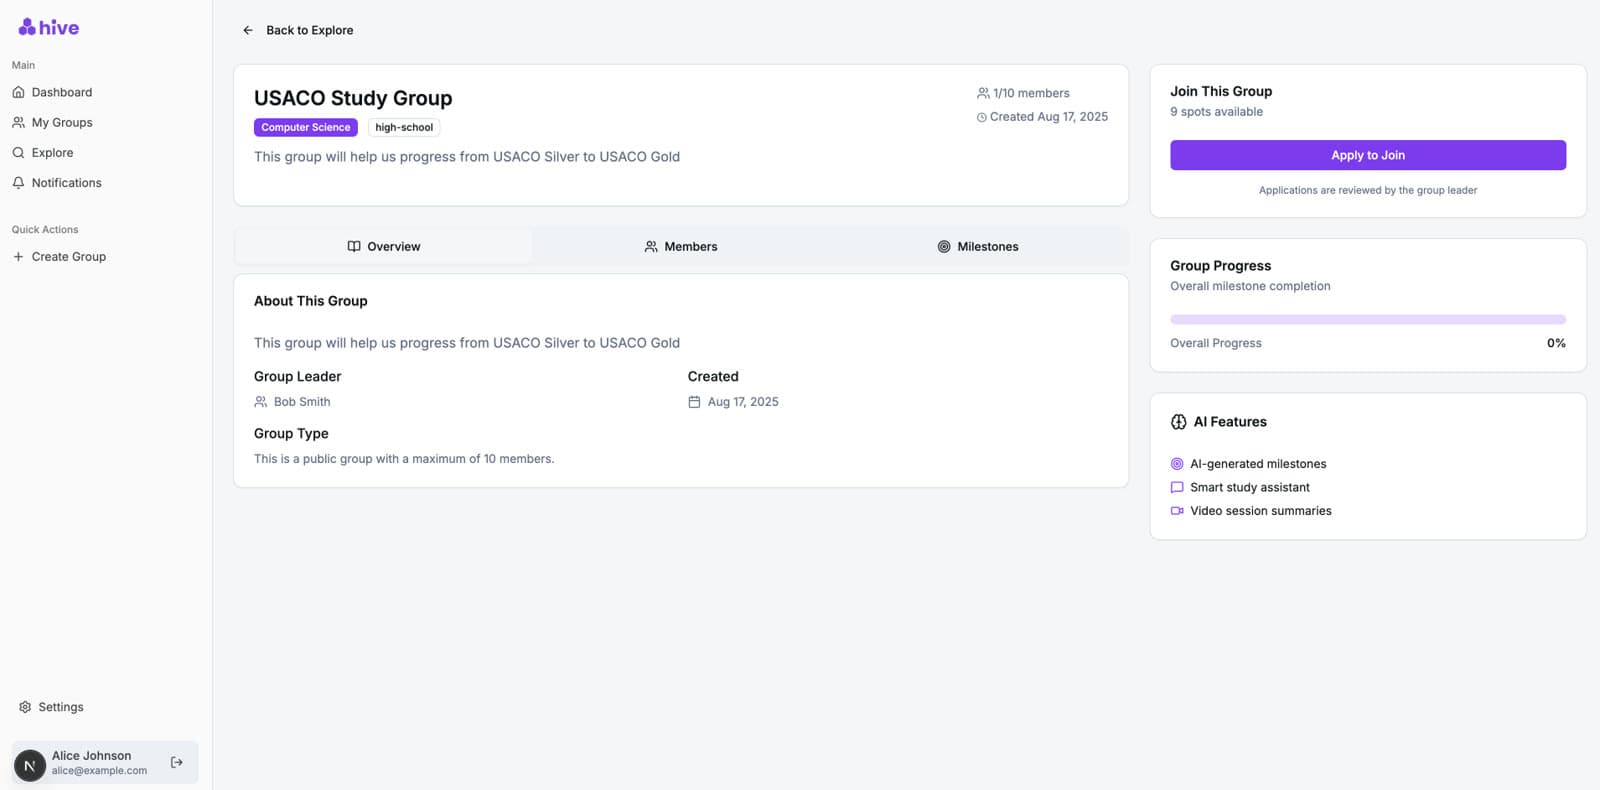Viewport: 1600px width, 790px height.
Task: Click the calendar icon beside Aug 17, 2025
Action: coord(694,402)
